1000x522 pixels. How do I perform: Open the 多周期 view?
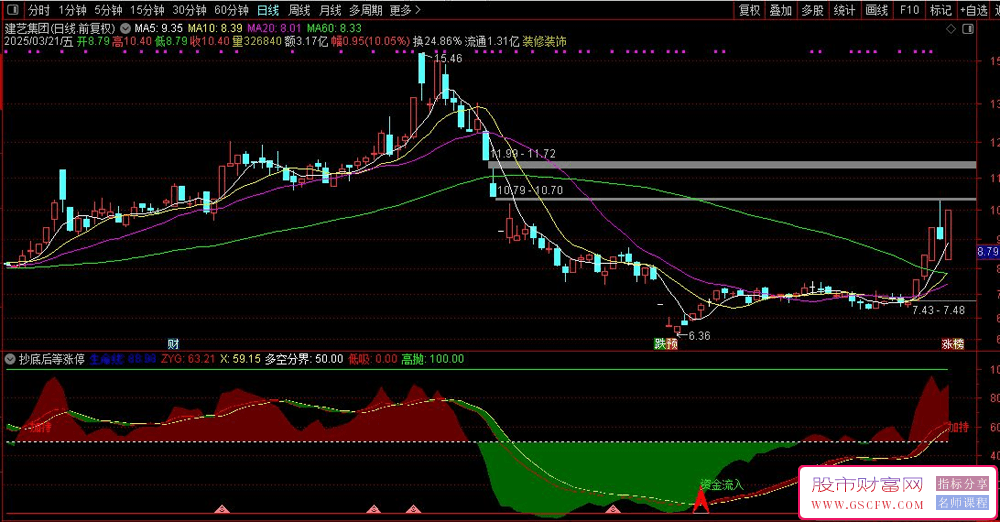[x=365, y=10]
